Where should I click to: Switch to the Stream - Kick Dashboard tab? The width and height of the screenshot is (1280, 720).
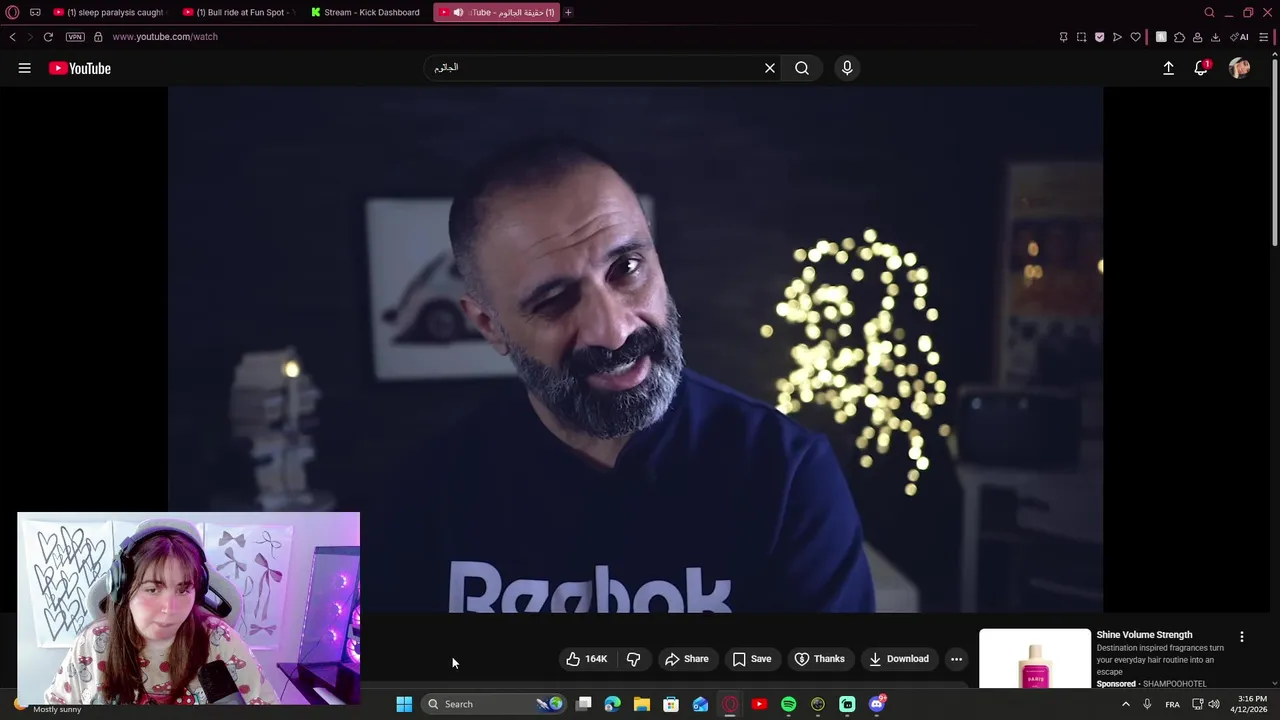point(366,12)
